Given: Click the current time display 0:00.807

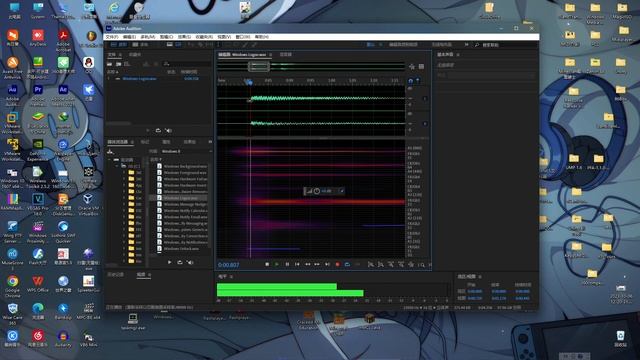Looking at the screenshot, I should coord(229,265).
